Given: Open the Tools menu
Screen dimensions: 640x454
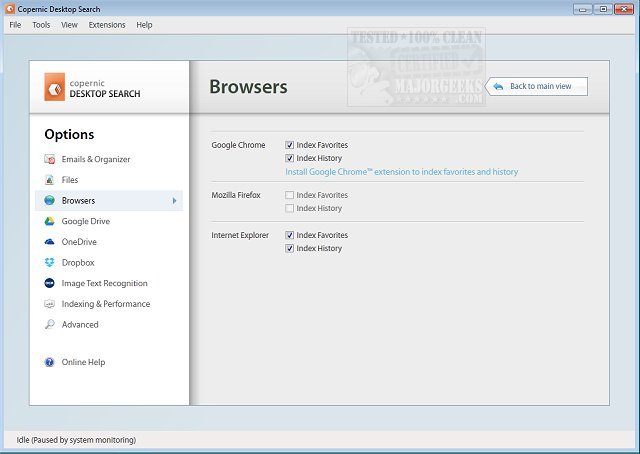Looking at the screenshot, I should tap(41, 25).
